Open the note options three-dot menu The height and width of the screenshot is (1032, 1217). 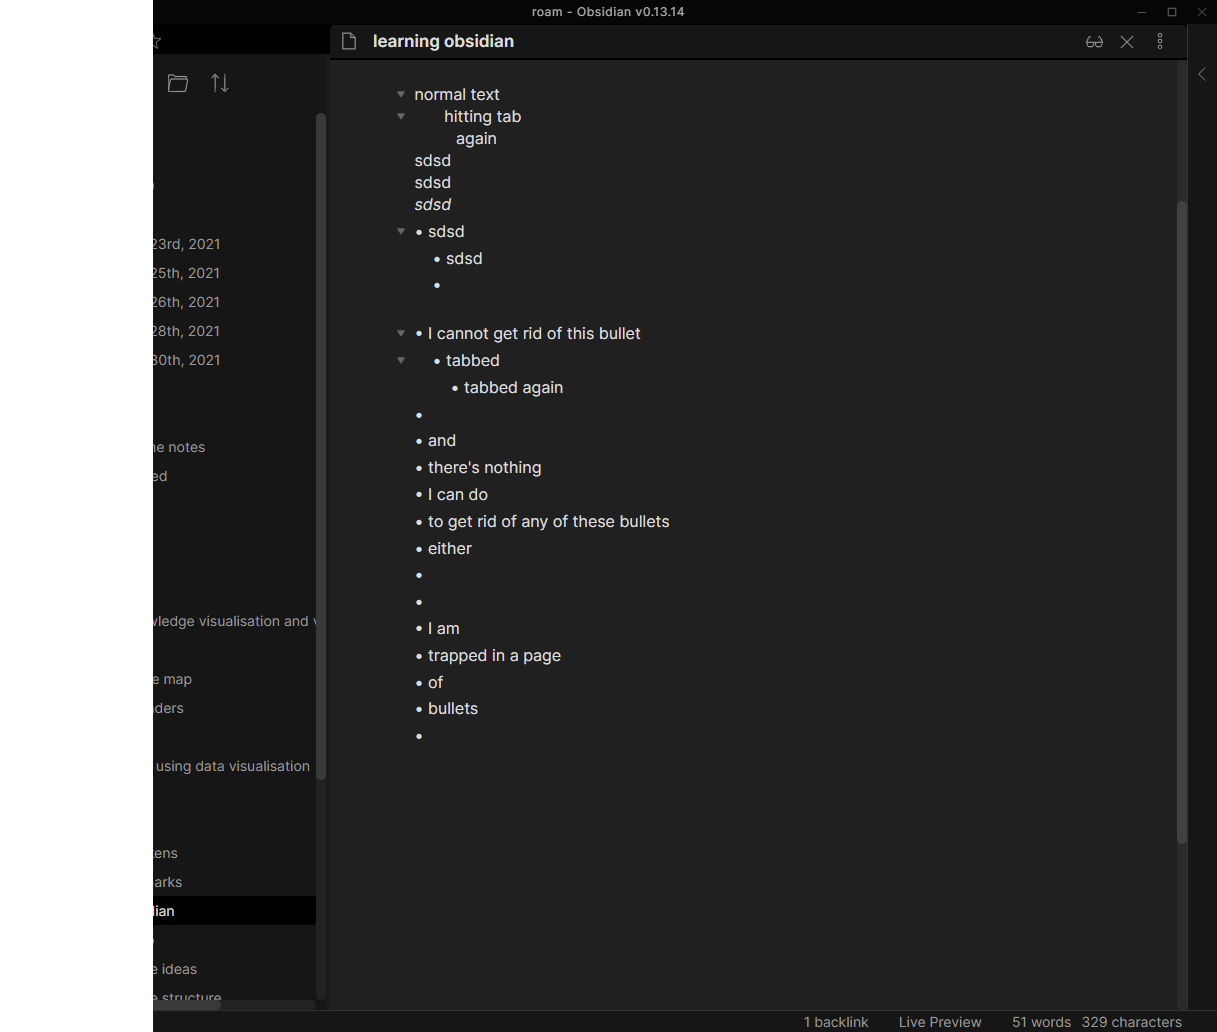coord(1160,41)
